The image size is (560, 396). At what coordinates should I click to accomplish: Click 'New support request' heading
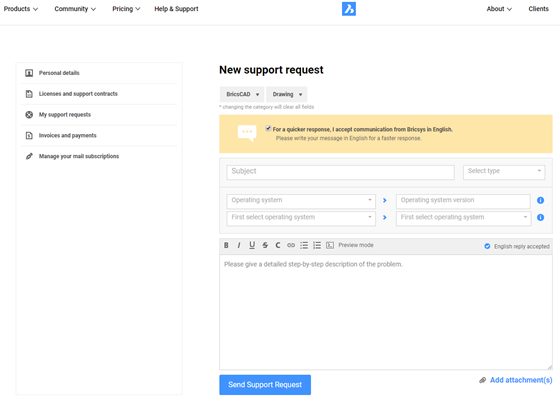coord(271,70)
